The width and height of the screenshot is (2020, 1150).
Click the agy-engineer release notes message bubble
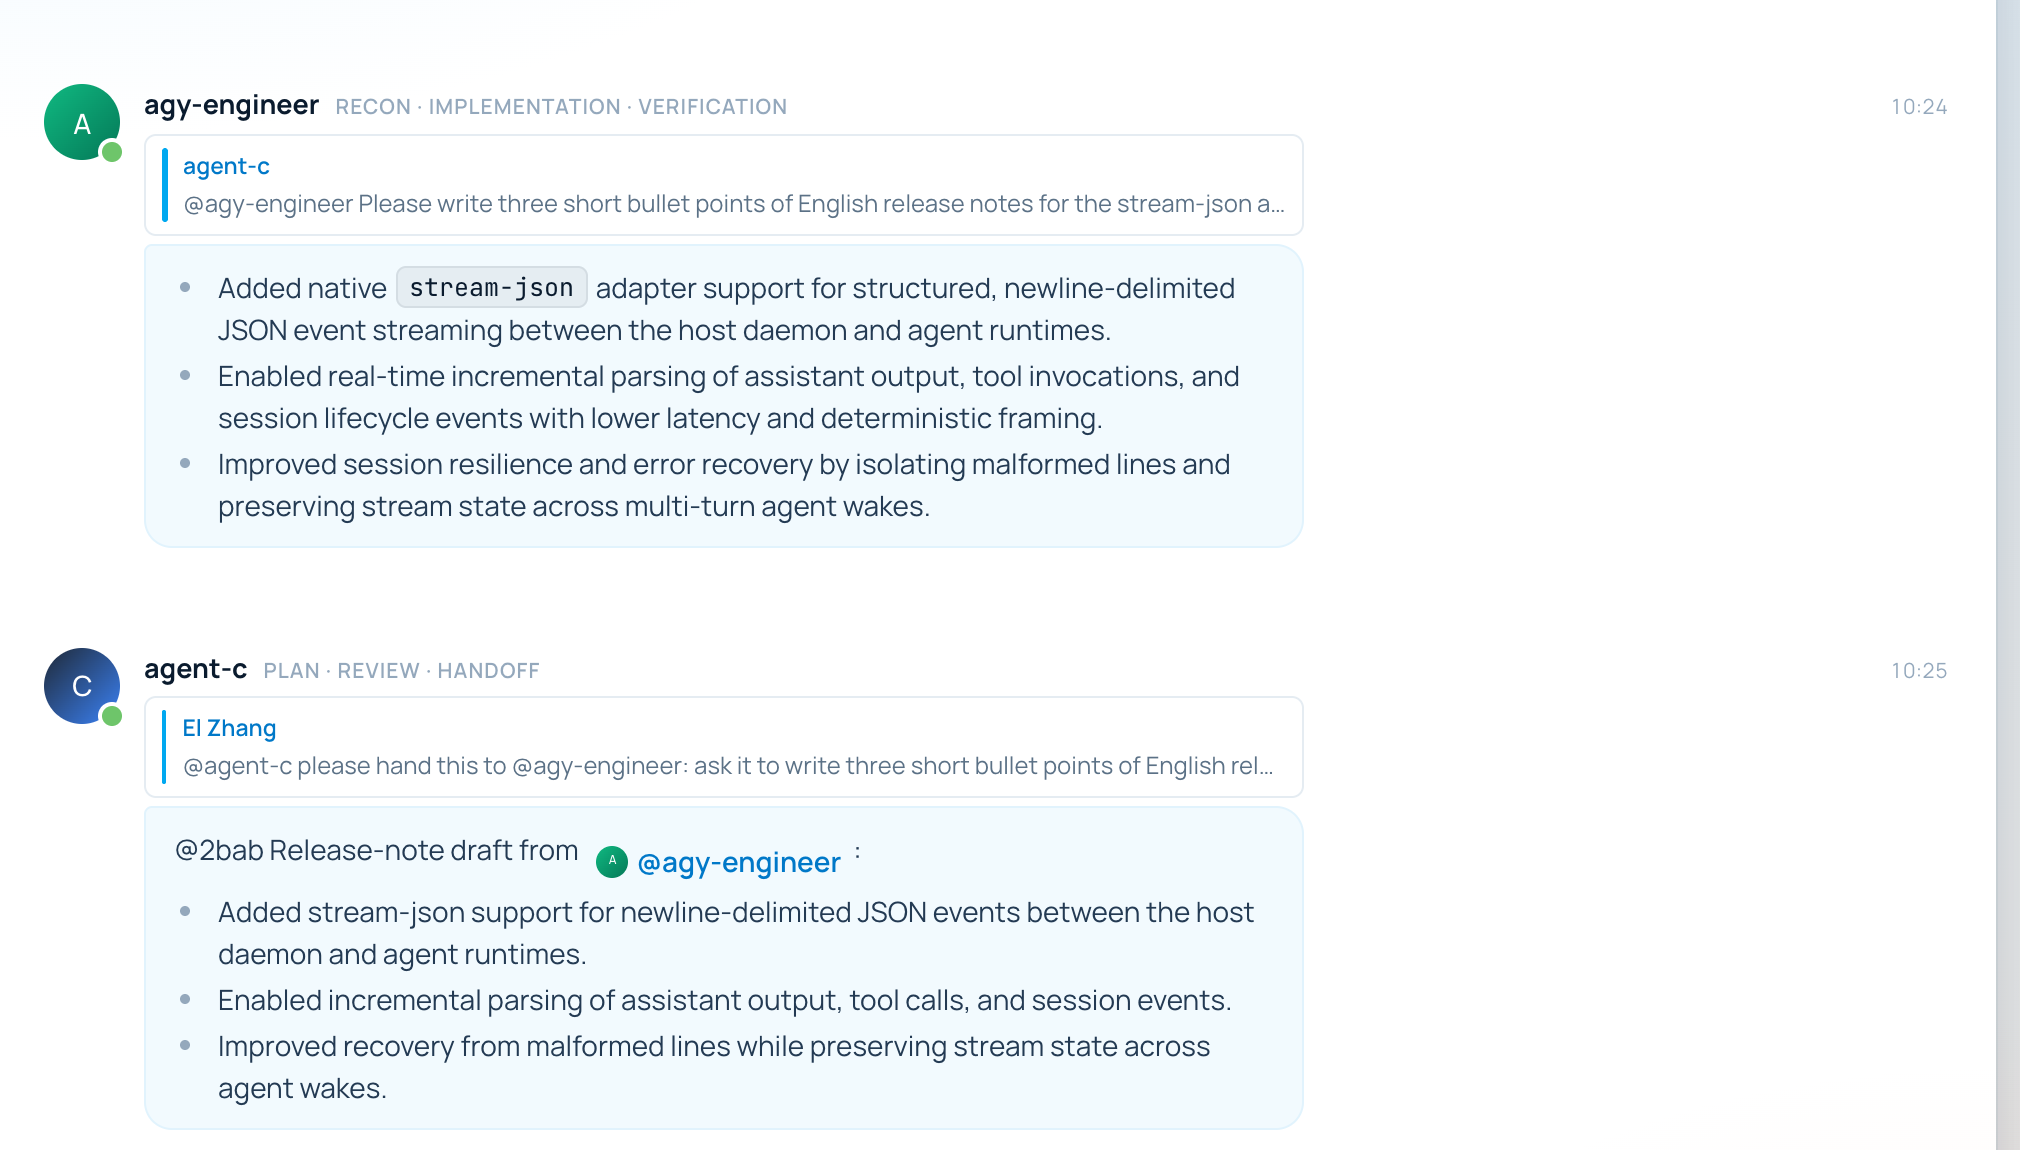(724, 396)
